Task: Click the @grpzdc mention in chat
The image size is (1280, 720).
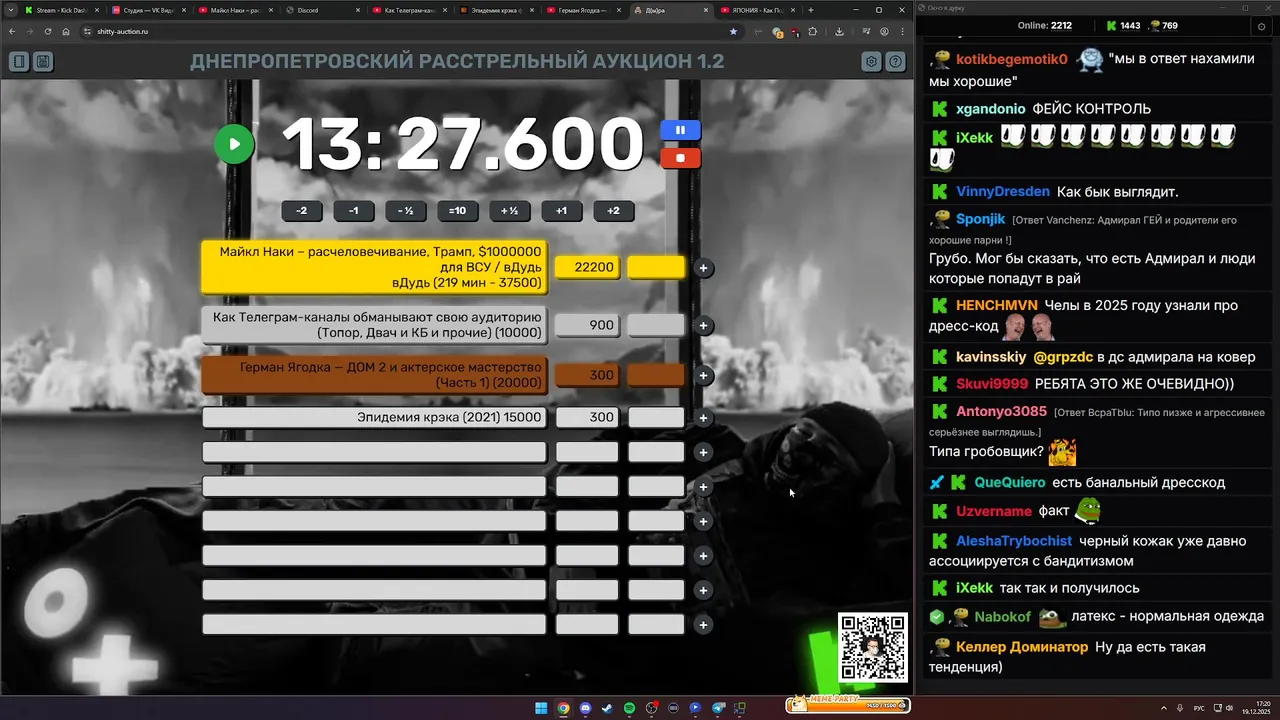Action: (x=1063, y=357)
